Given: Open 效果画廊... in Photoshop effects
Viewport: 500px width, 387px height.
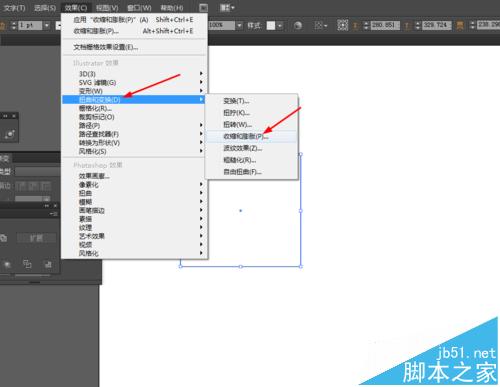Looking at the screenshot, I should coord(134,176).
